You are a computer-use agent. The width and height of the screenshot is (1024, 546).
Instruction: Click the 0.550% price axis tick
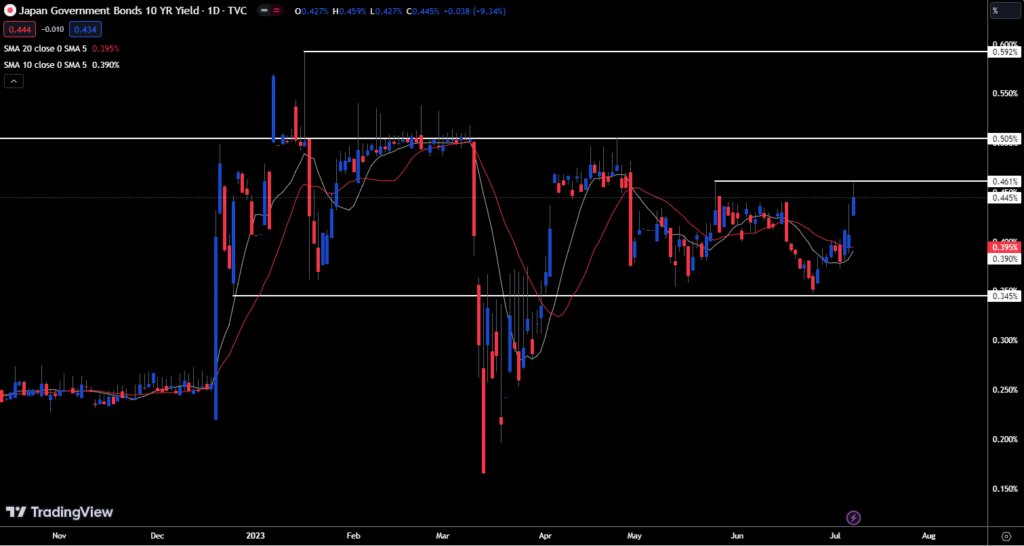coord(1004,93)
